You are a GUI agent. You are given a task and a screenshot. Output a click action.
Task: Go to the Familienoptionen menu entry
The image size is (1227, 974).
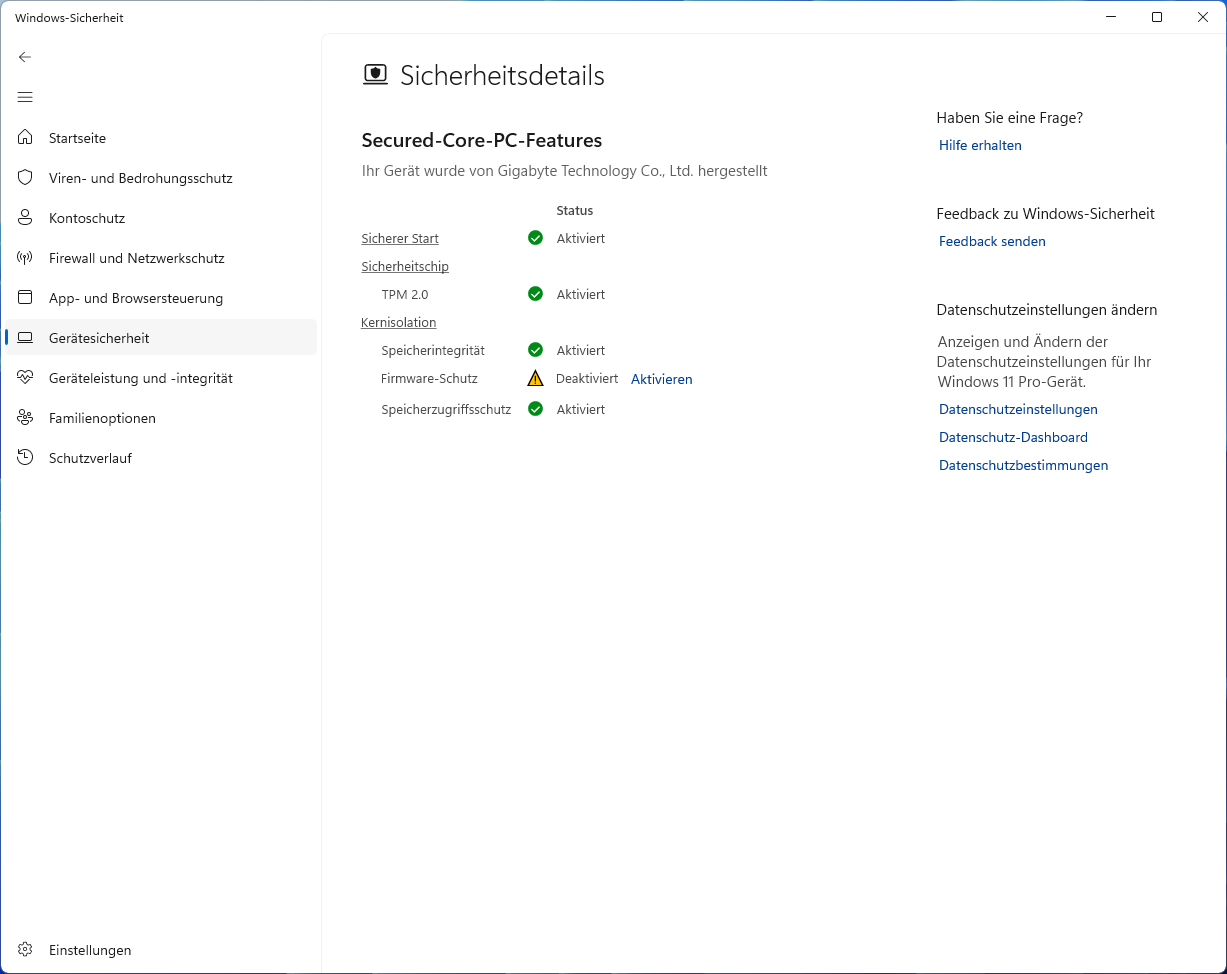(x=161, y=418)
